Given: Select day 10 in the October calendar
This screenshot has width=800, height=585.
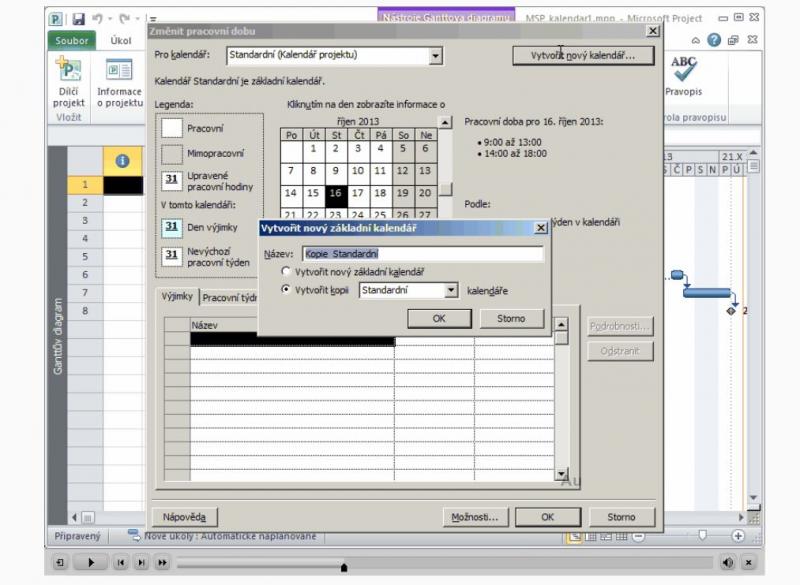Looking at the screenshot, I should pos(357,171).
